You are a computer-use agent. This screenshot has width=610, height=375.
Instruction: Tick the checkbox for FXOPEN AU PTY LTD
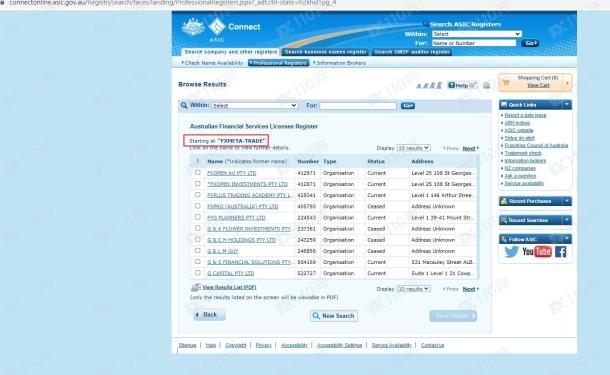(198, 172)
